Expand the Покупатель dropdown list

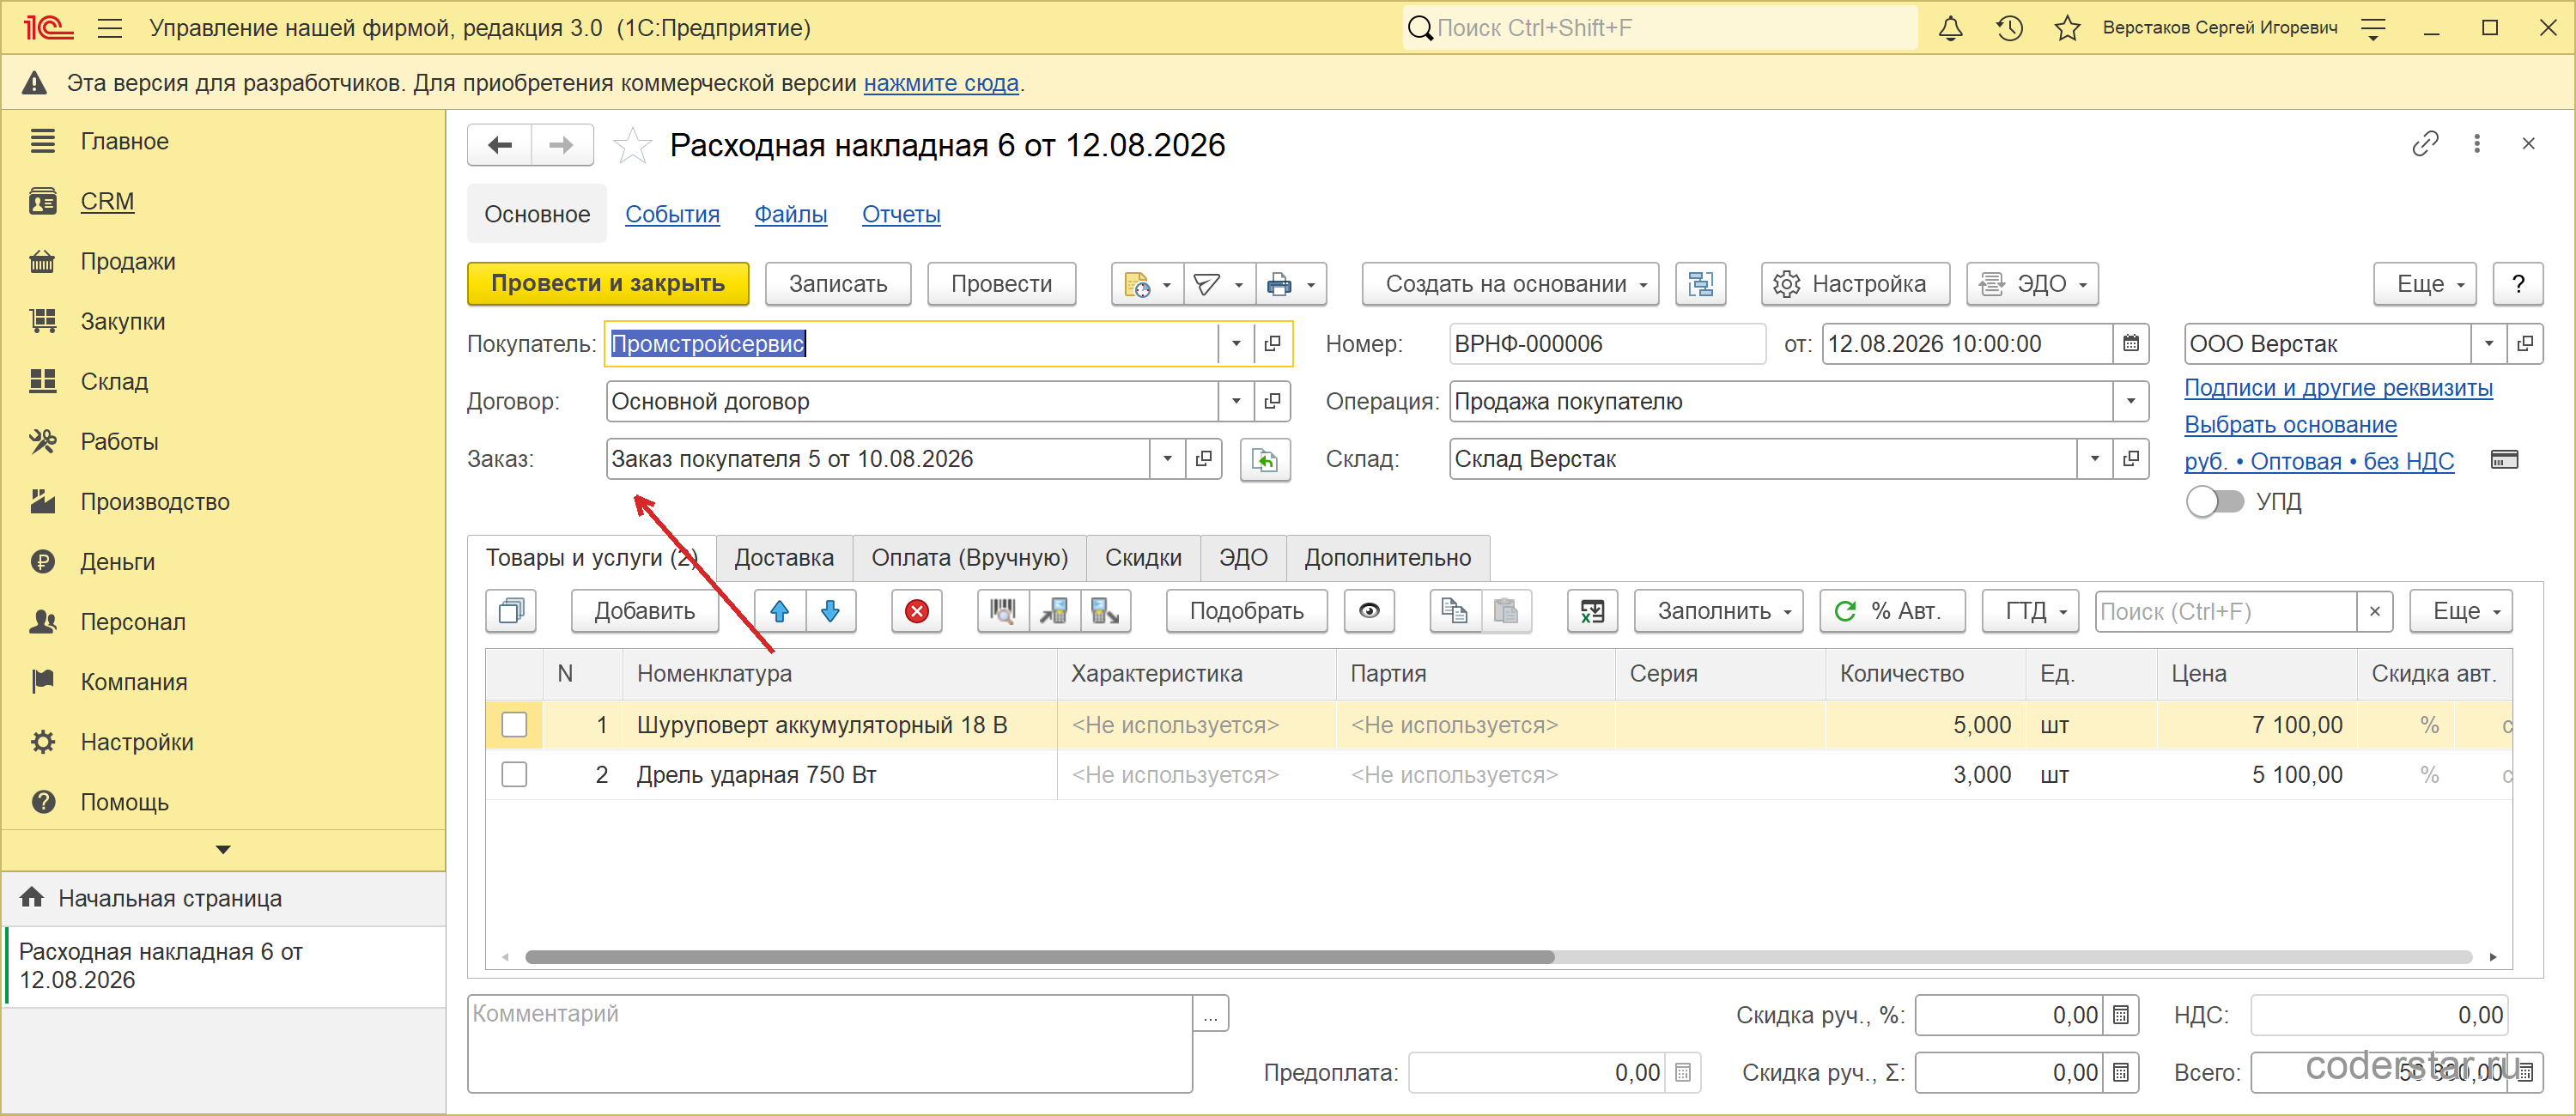pyautogui.click(x=1236, y=344)
